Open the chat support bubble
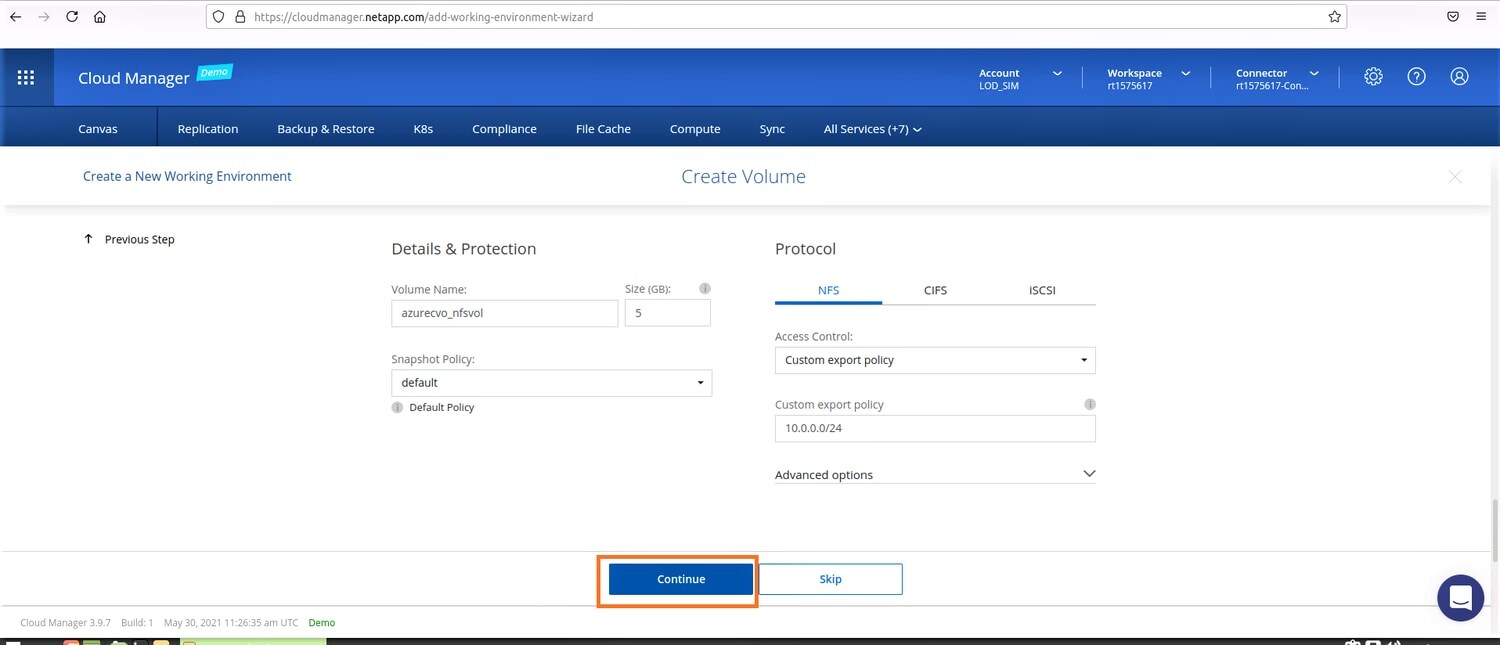1500x645 pixels. 1460,598
